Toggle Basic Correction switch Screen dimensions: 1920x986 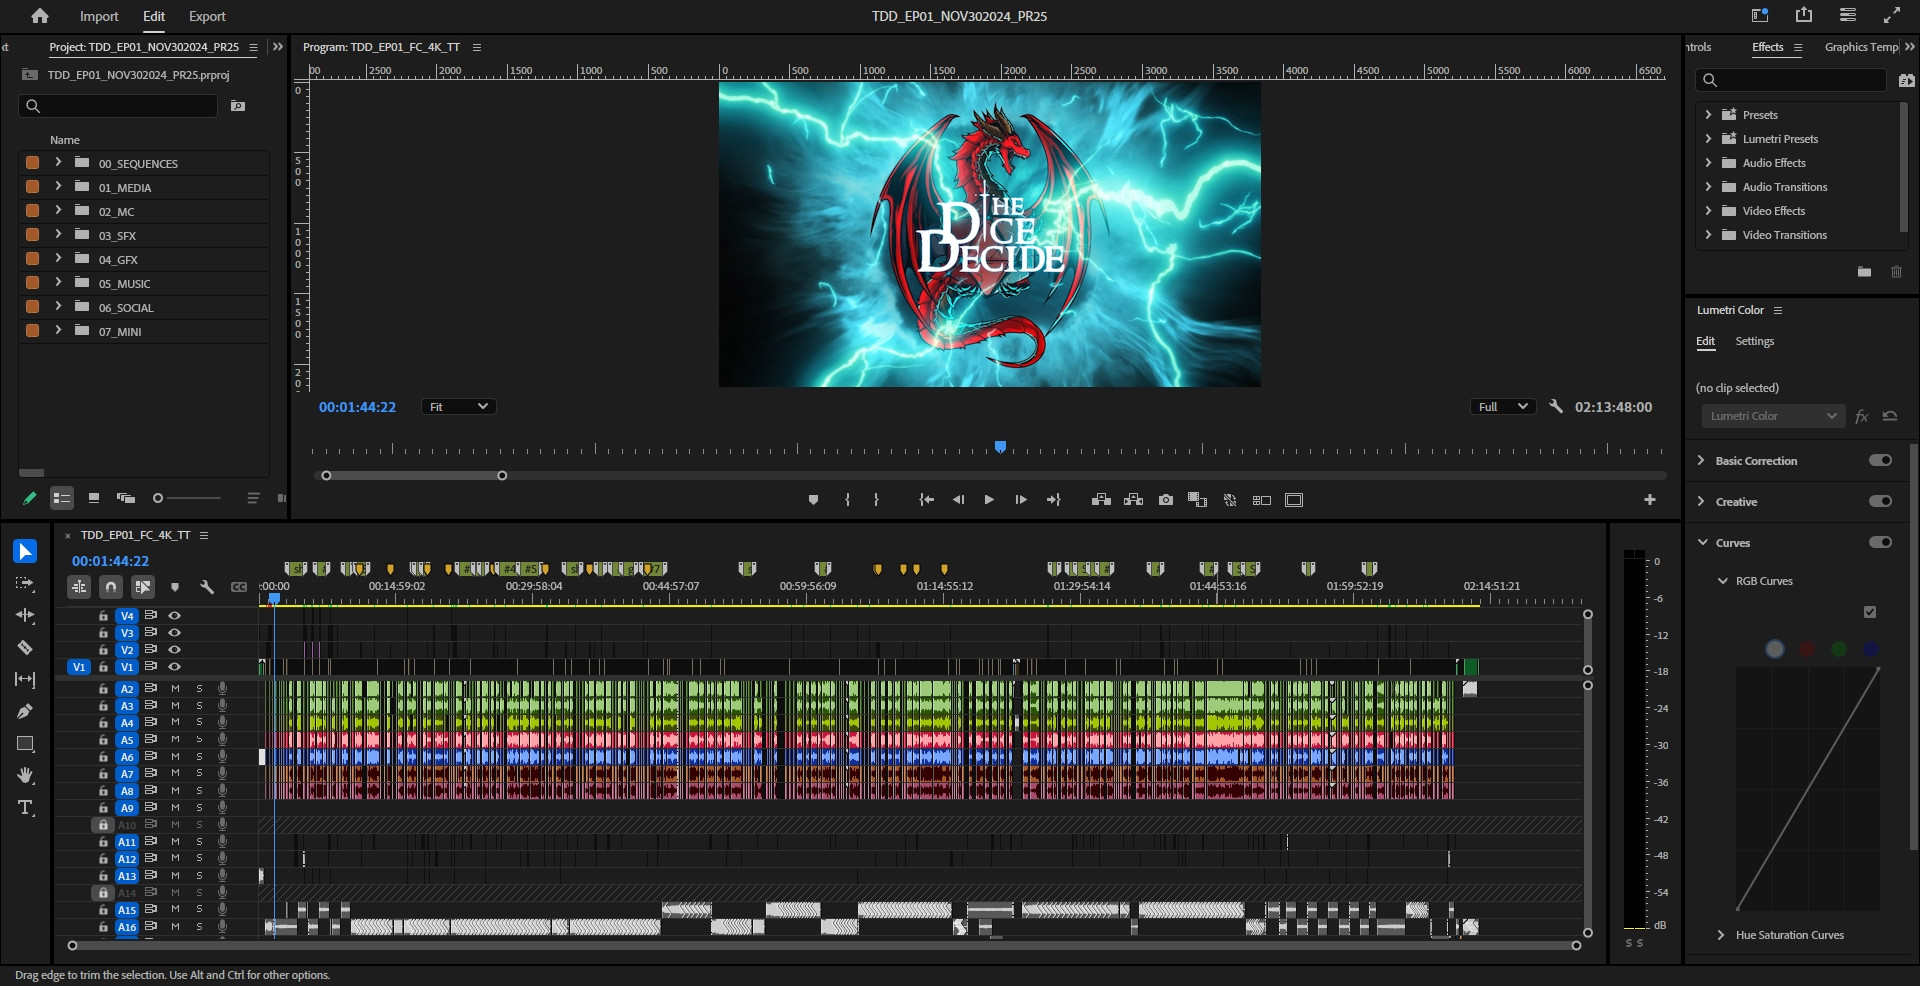click(1880, 460)
